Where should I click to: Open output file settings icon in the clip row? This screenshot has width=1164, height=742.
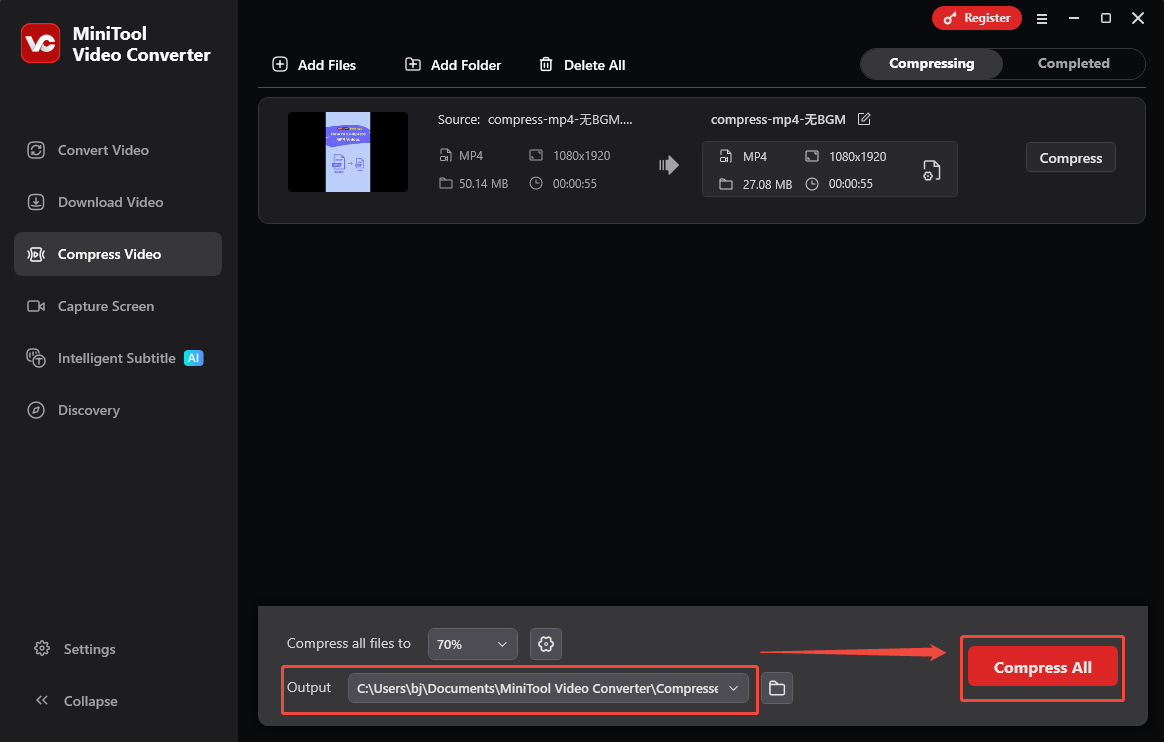click(931, 170)
